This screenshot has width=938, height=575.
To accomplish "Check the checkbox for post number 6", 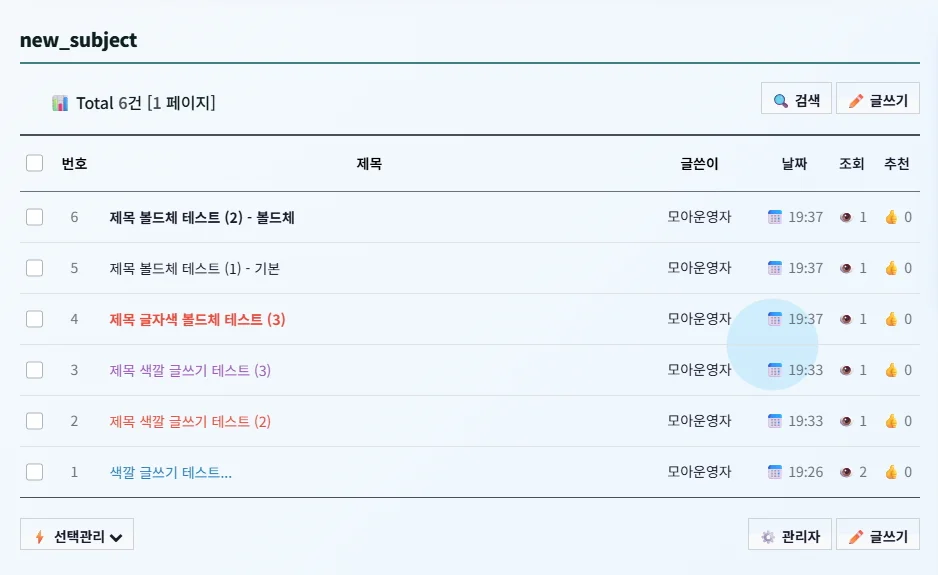I will 35,217.
